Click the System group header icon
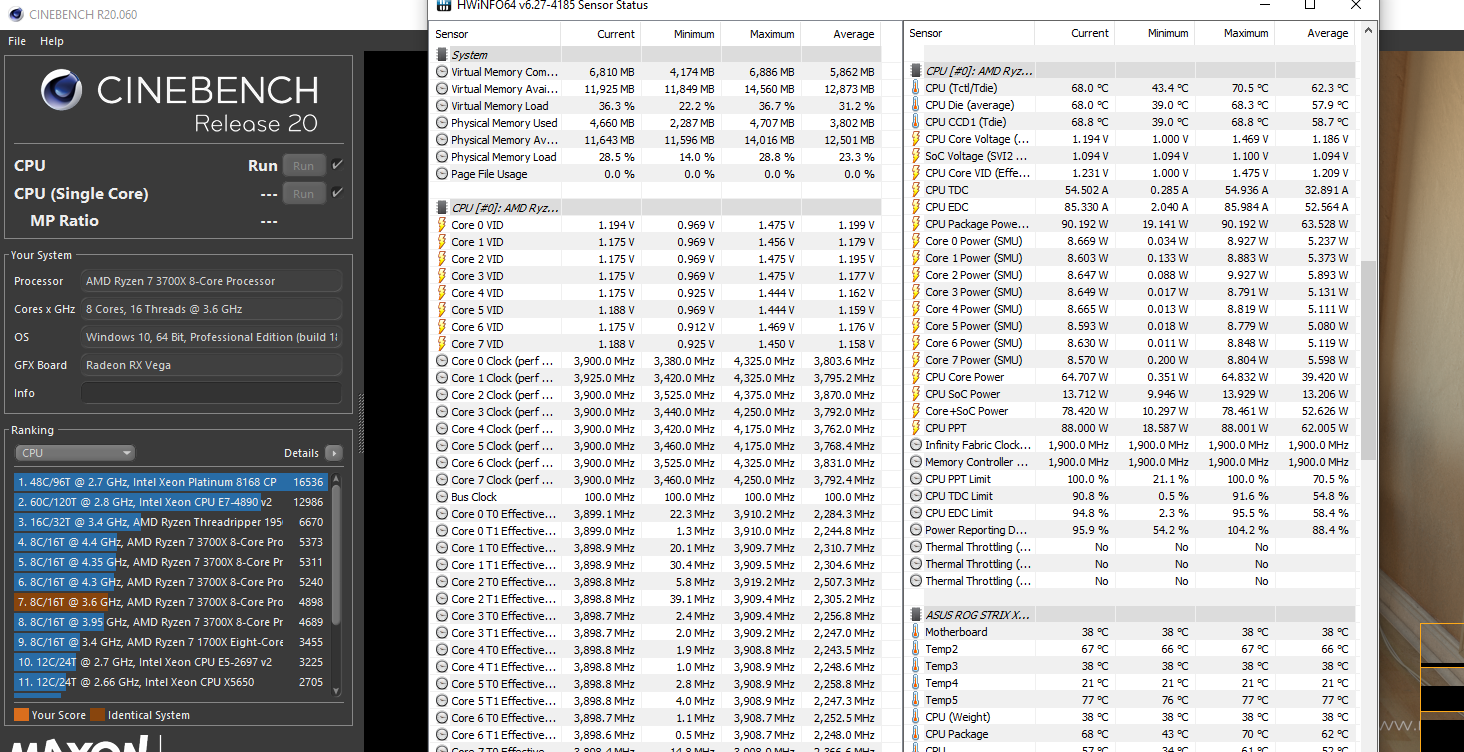The width and height of the screenshot is (1464, 752). 442,55
